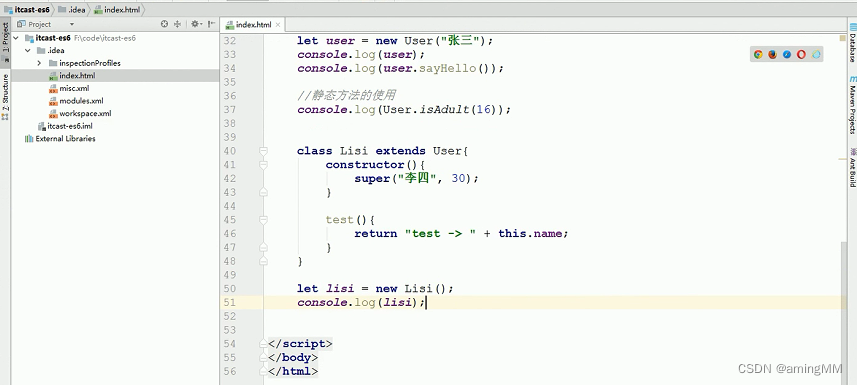Click fold end marker on line 47
This screenshot has height=385, width=857.
tap(263, 247)
